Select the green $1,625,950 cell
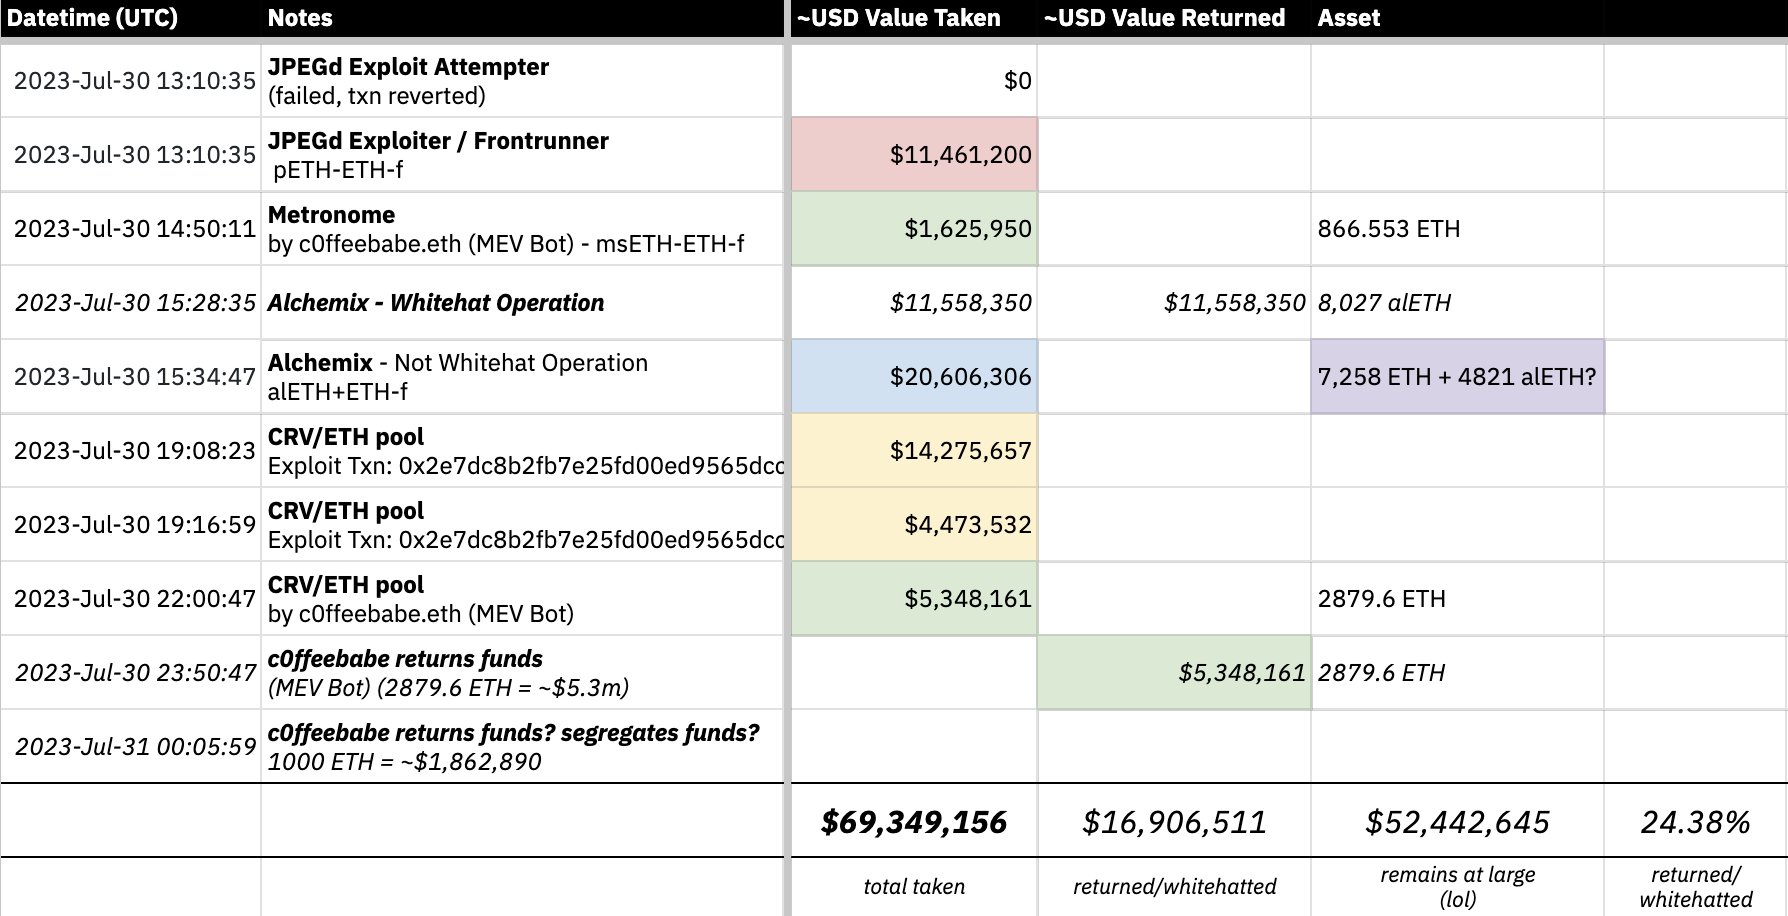The width and height of the screenshot is (1788, 916). [x=914, y=229]
